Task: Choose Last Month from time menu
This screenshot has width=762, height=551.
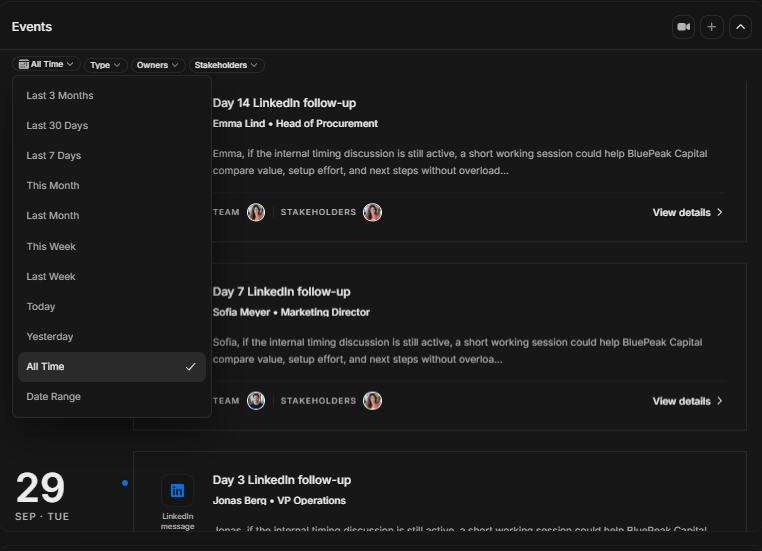Action: coord(112,216)
